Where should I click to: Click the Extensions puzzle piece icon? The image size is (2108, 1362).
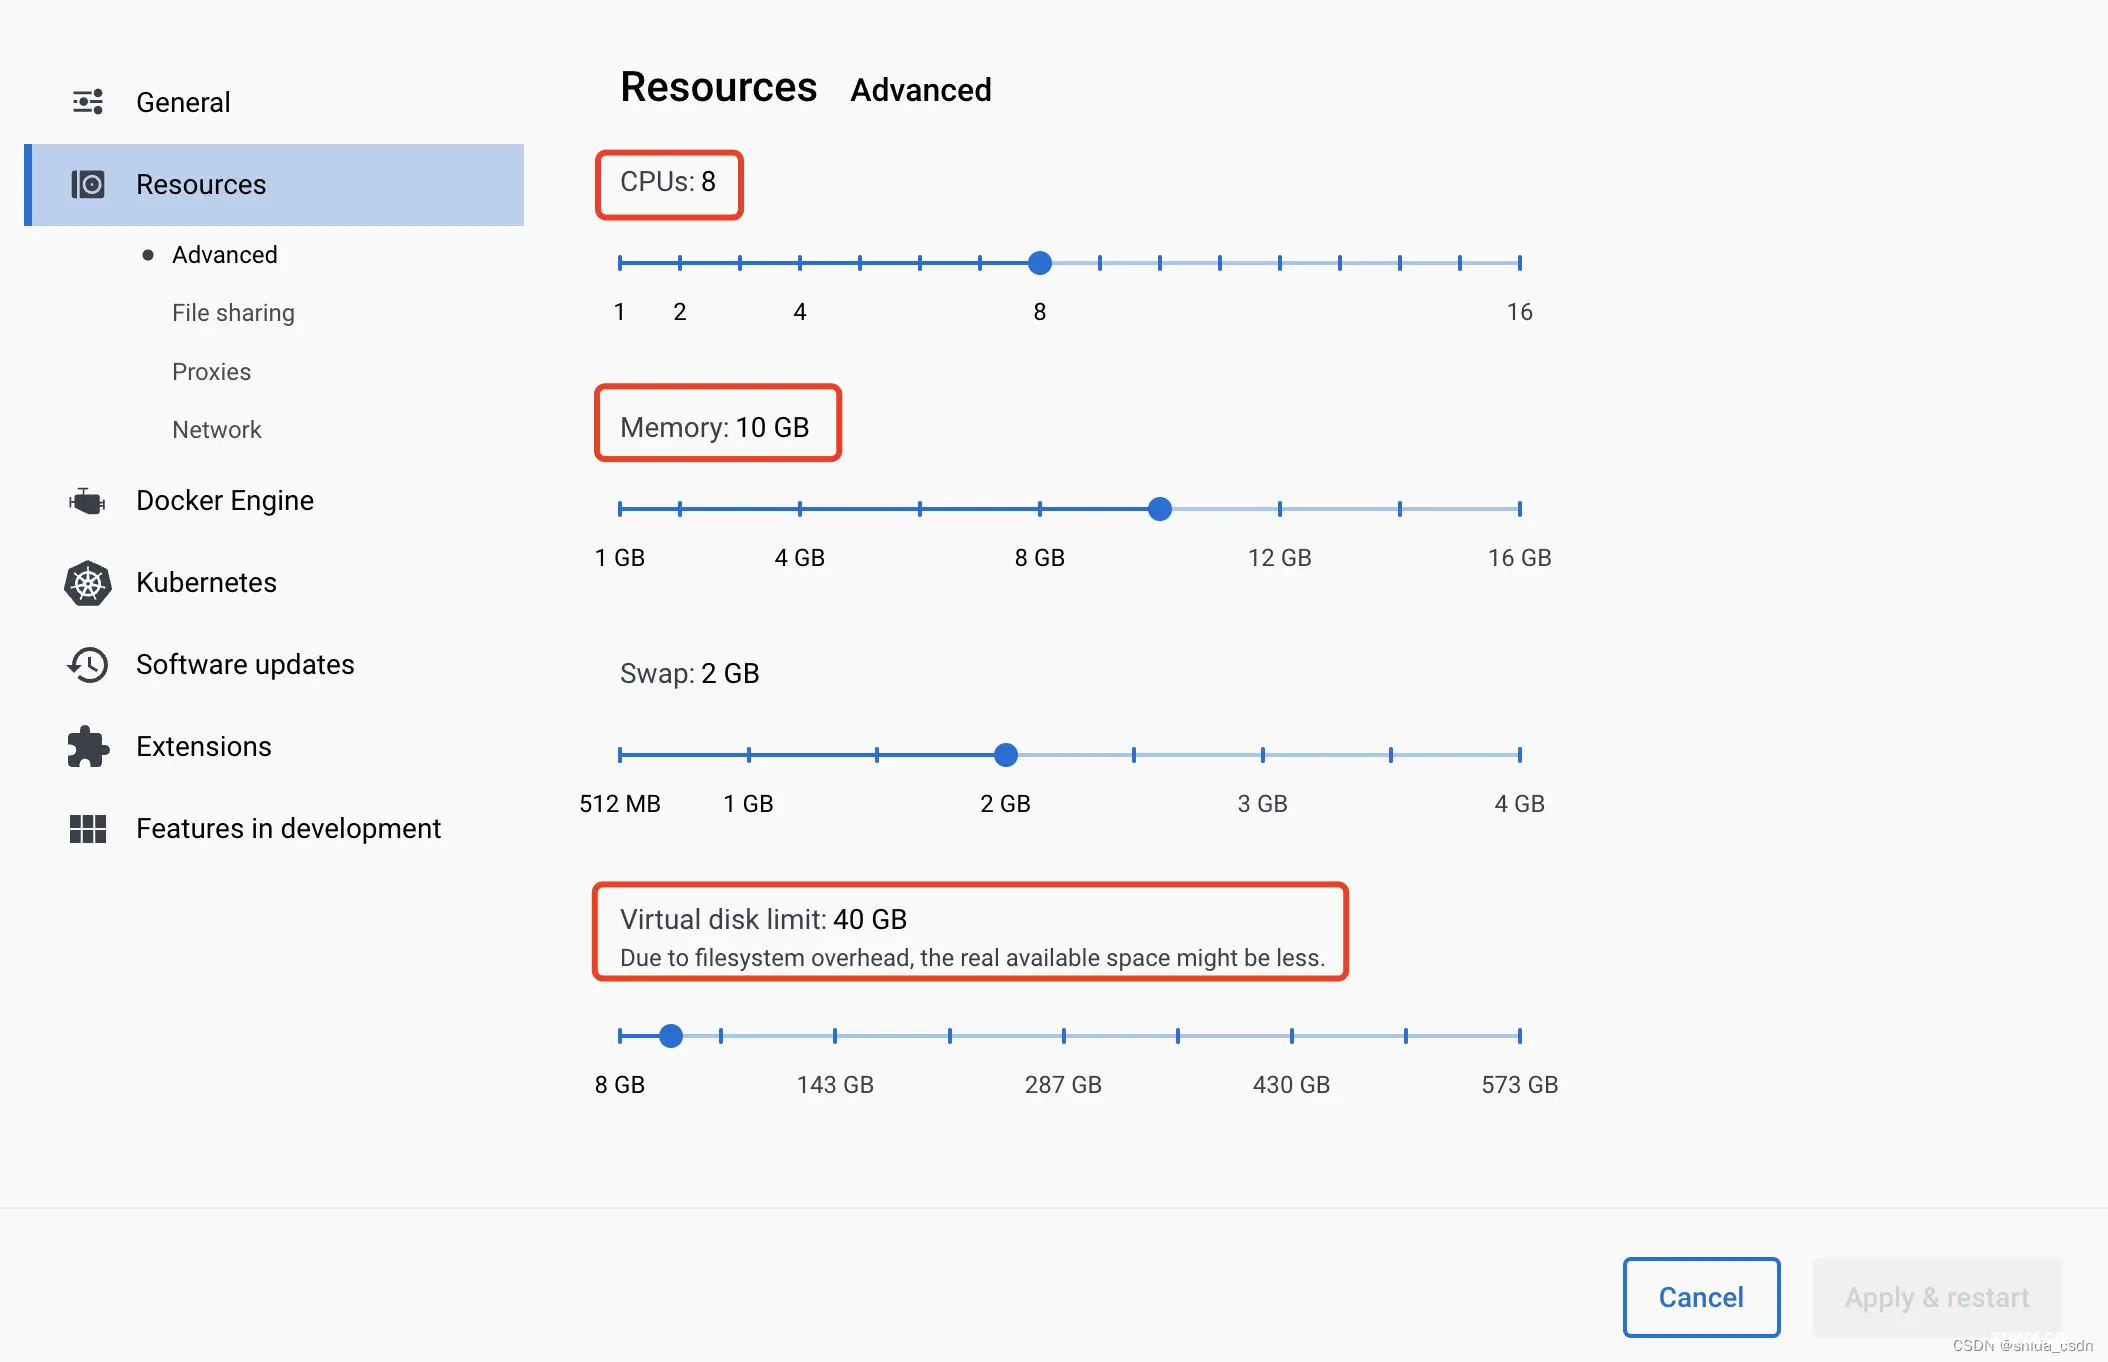point(88,747)
